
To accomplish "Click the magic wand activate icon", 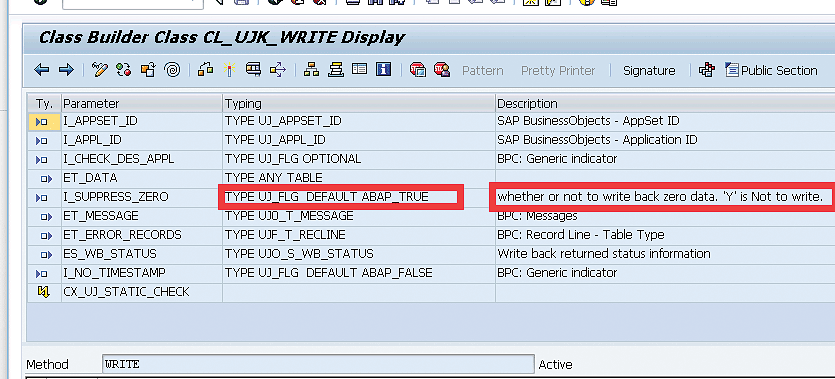I will 229,70.
